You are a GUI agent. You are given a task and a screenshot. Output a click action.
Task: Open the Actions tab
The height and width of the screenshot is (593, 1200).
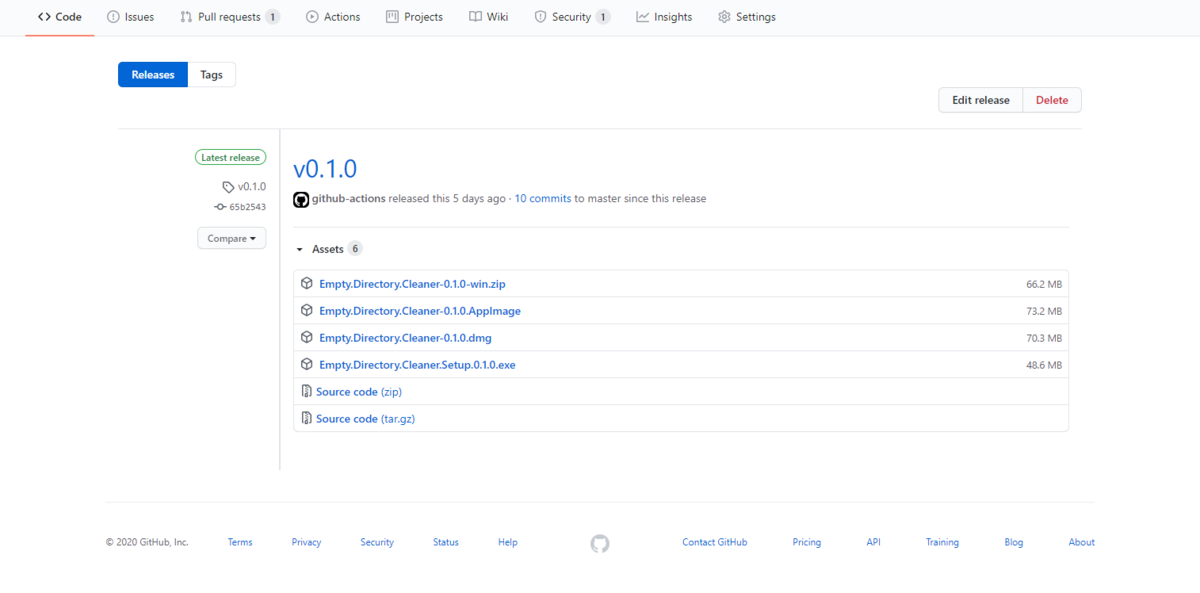click(x=333, y=17)
